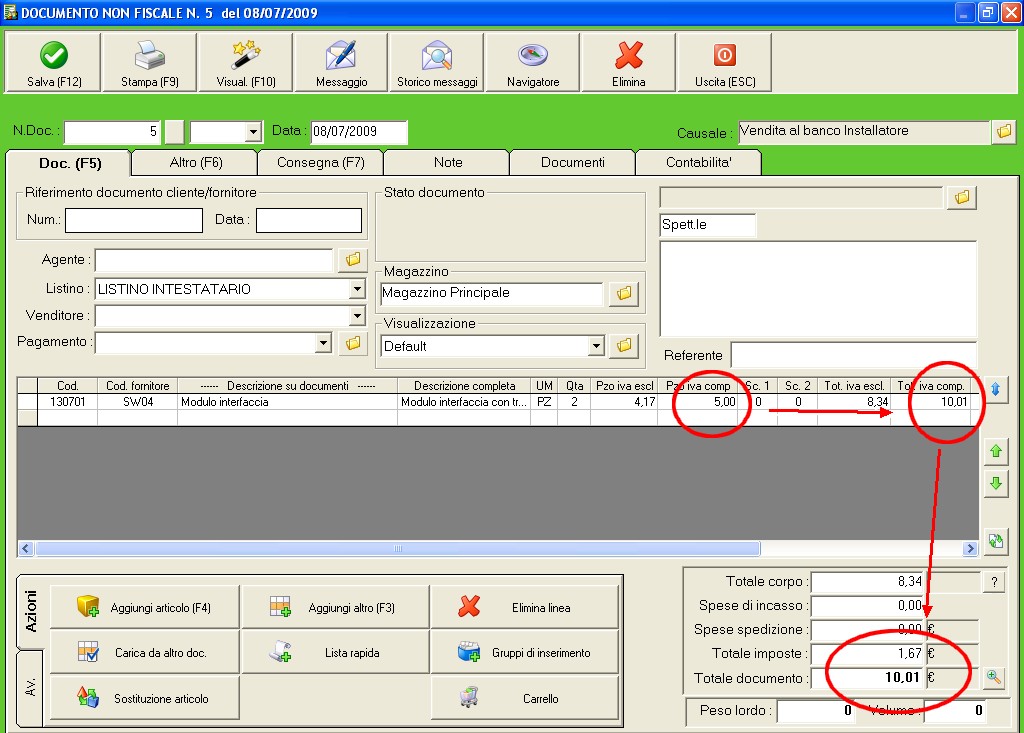
Task: Browse warehouses via Magazzino folder icon
Action: coord(624,293)
